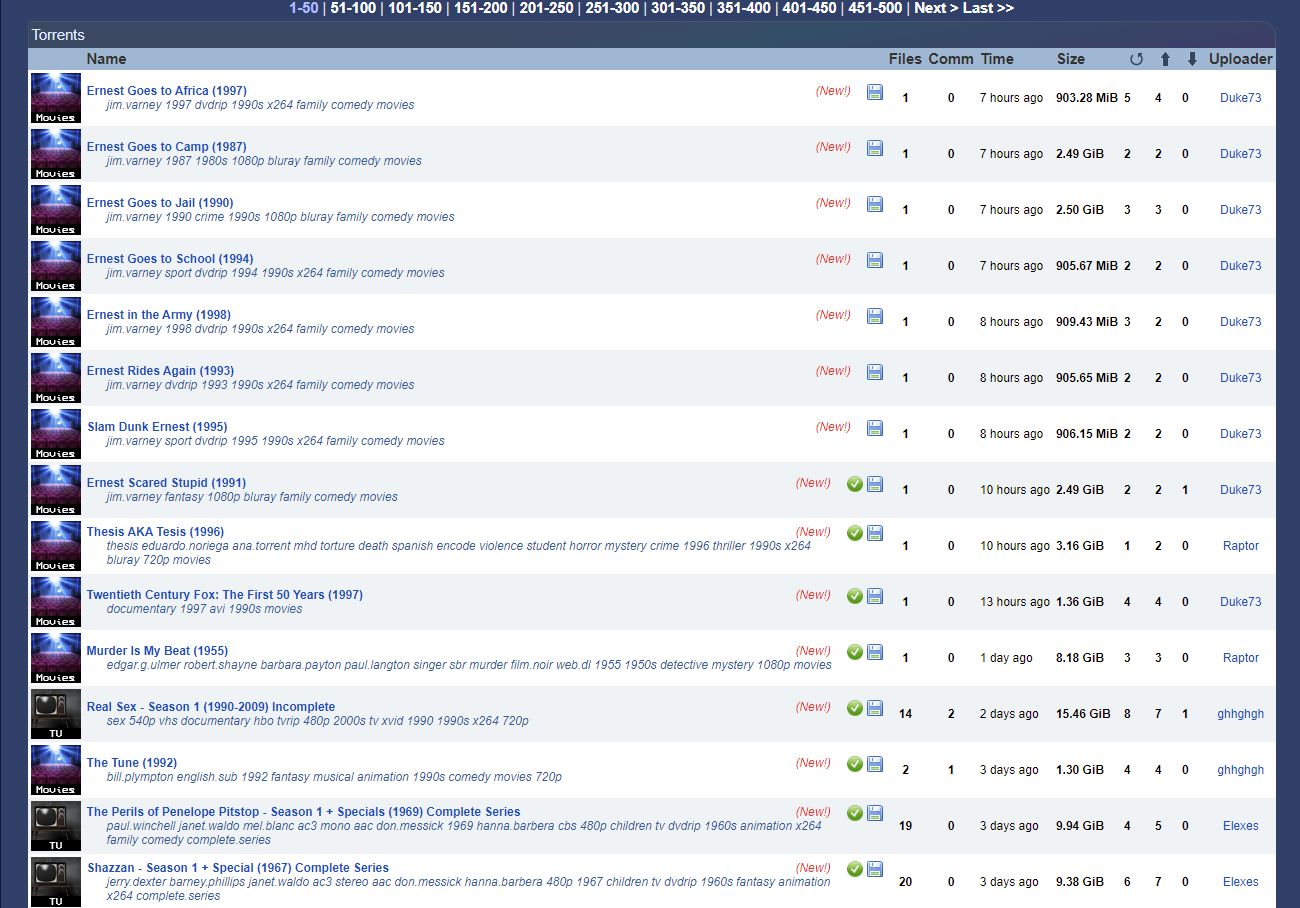Open Murder Is My Beat (1955) details

pyautogui.click(x=157, y=651)
